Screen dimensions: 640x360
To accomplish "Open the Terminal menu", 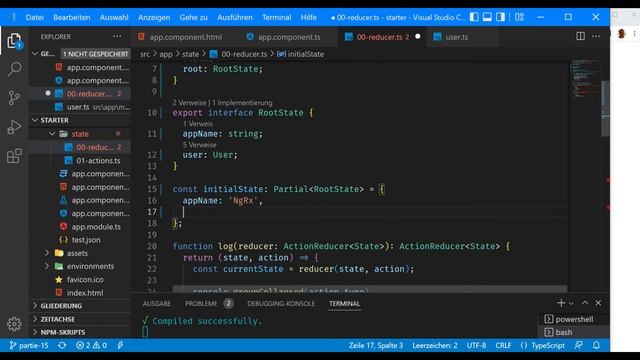I will (x=276, y=18).
